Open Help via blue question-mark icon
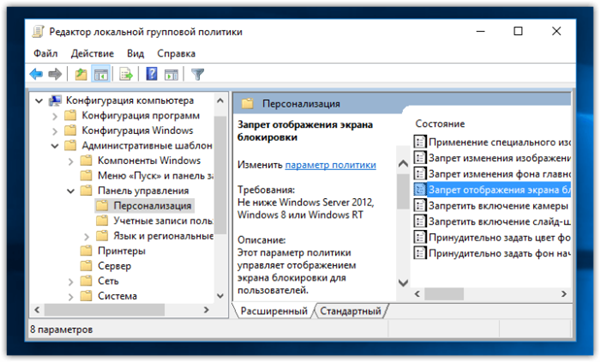The width and height of the screenshot is (600, 362). pyautogui.click(x=152, y=74)
